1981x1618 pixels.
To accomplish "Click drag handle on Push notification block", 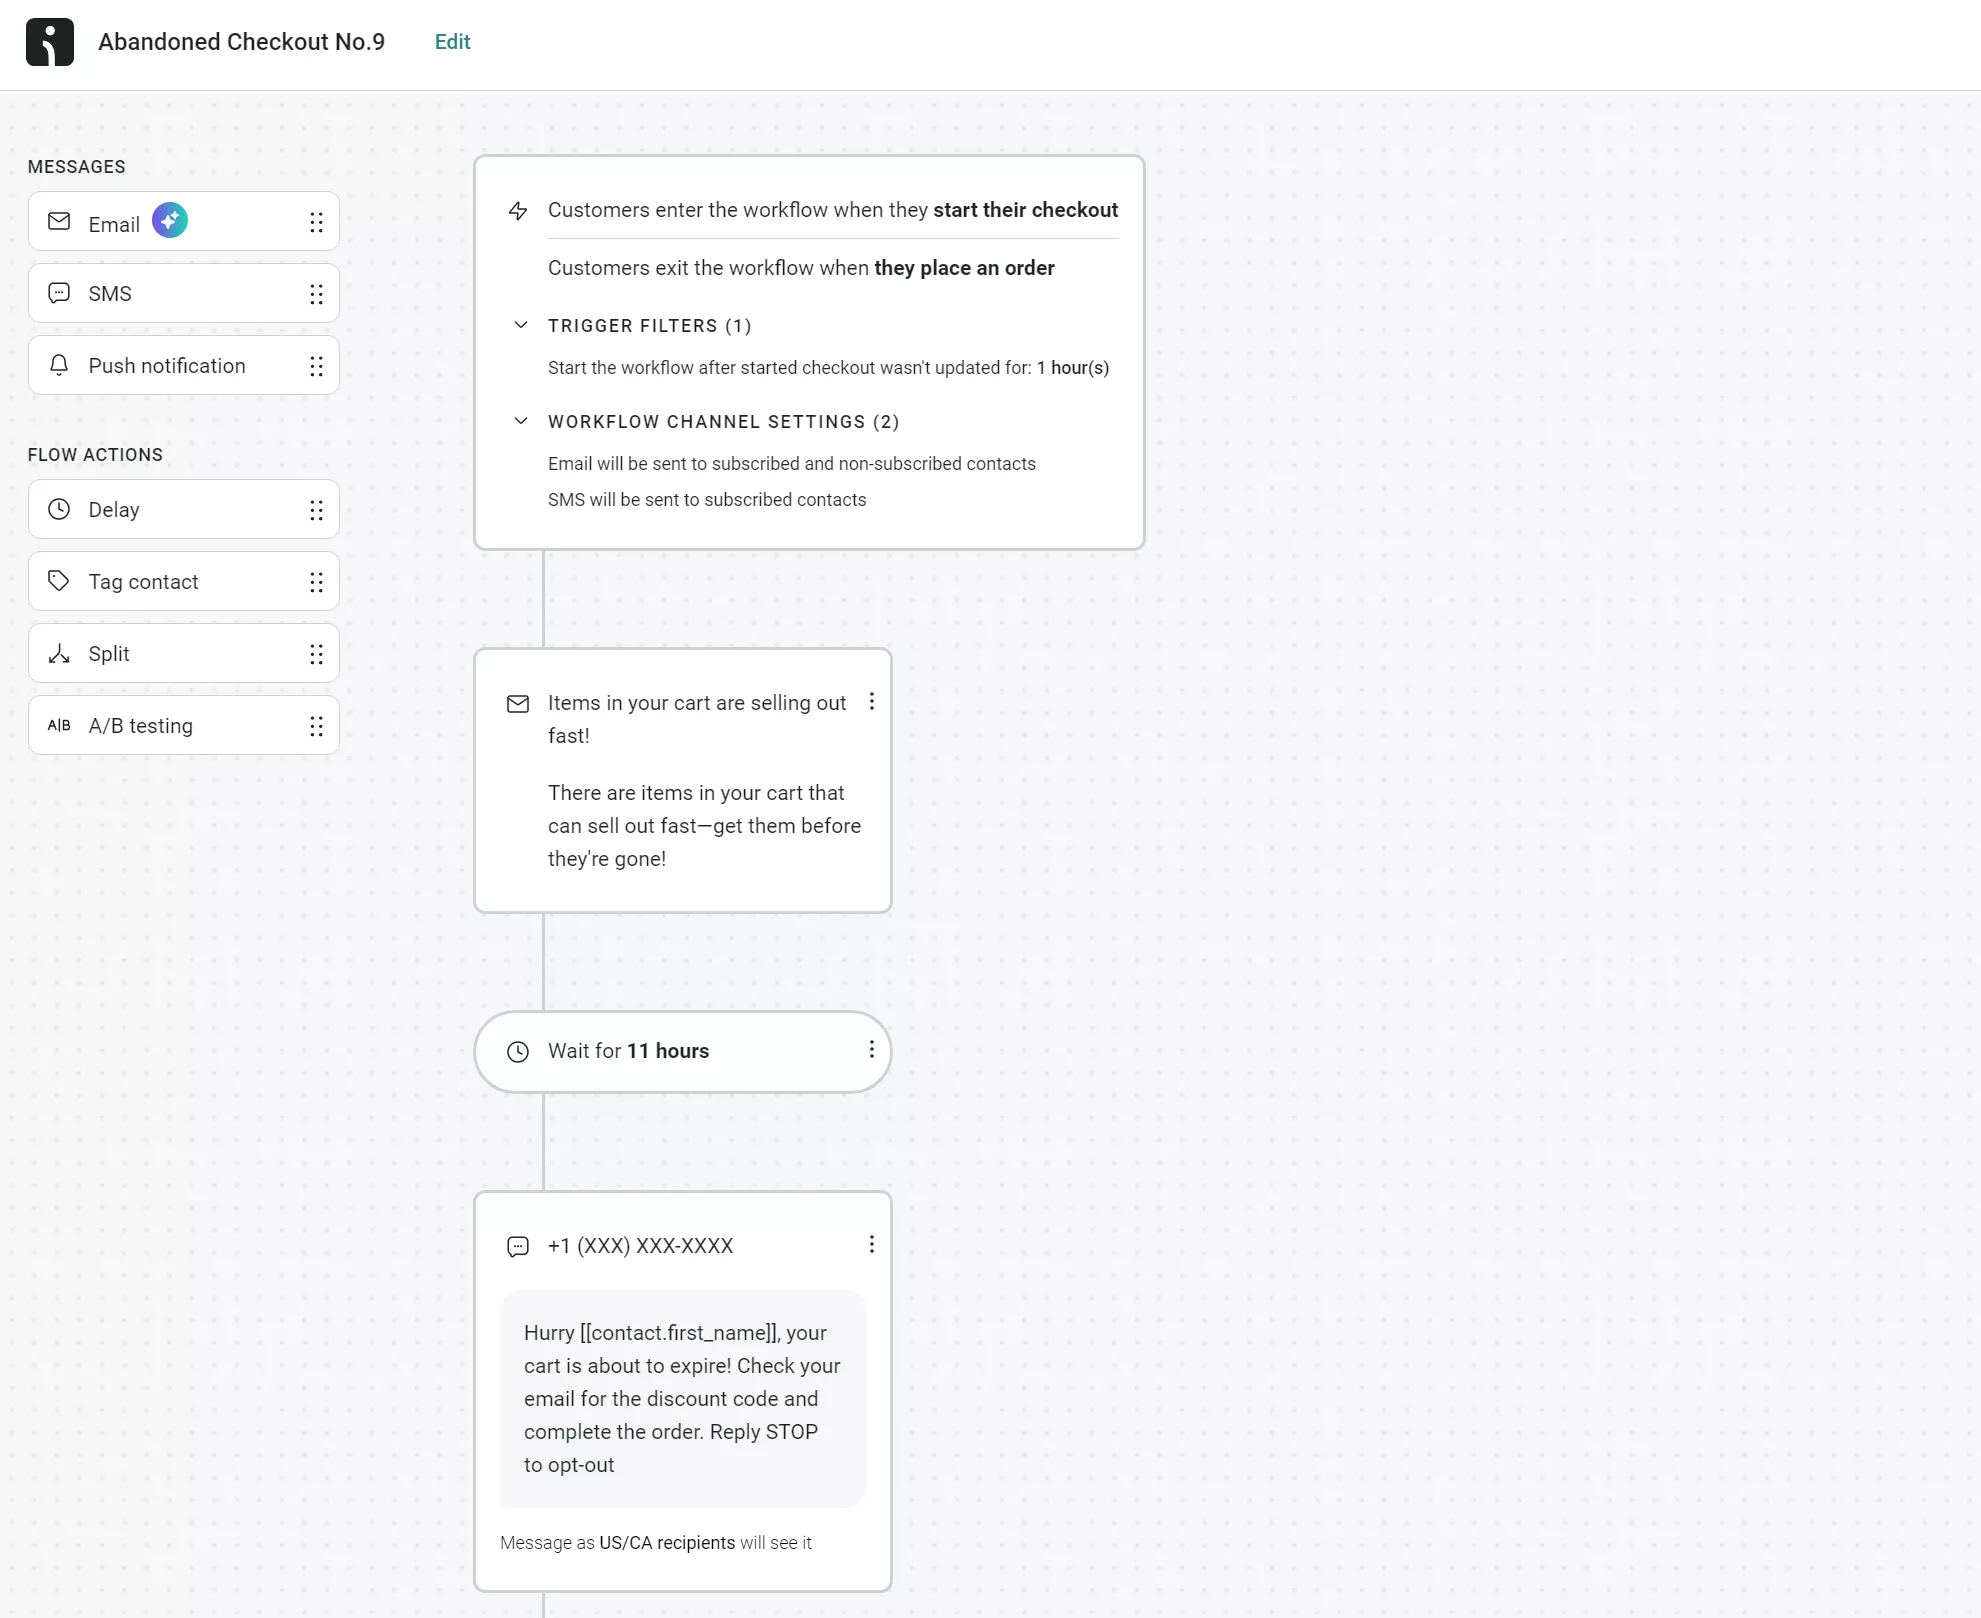I will pyautogui.click(x=316, y=366).
